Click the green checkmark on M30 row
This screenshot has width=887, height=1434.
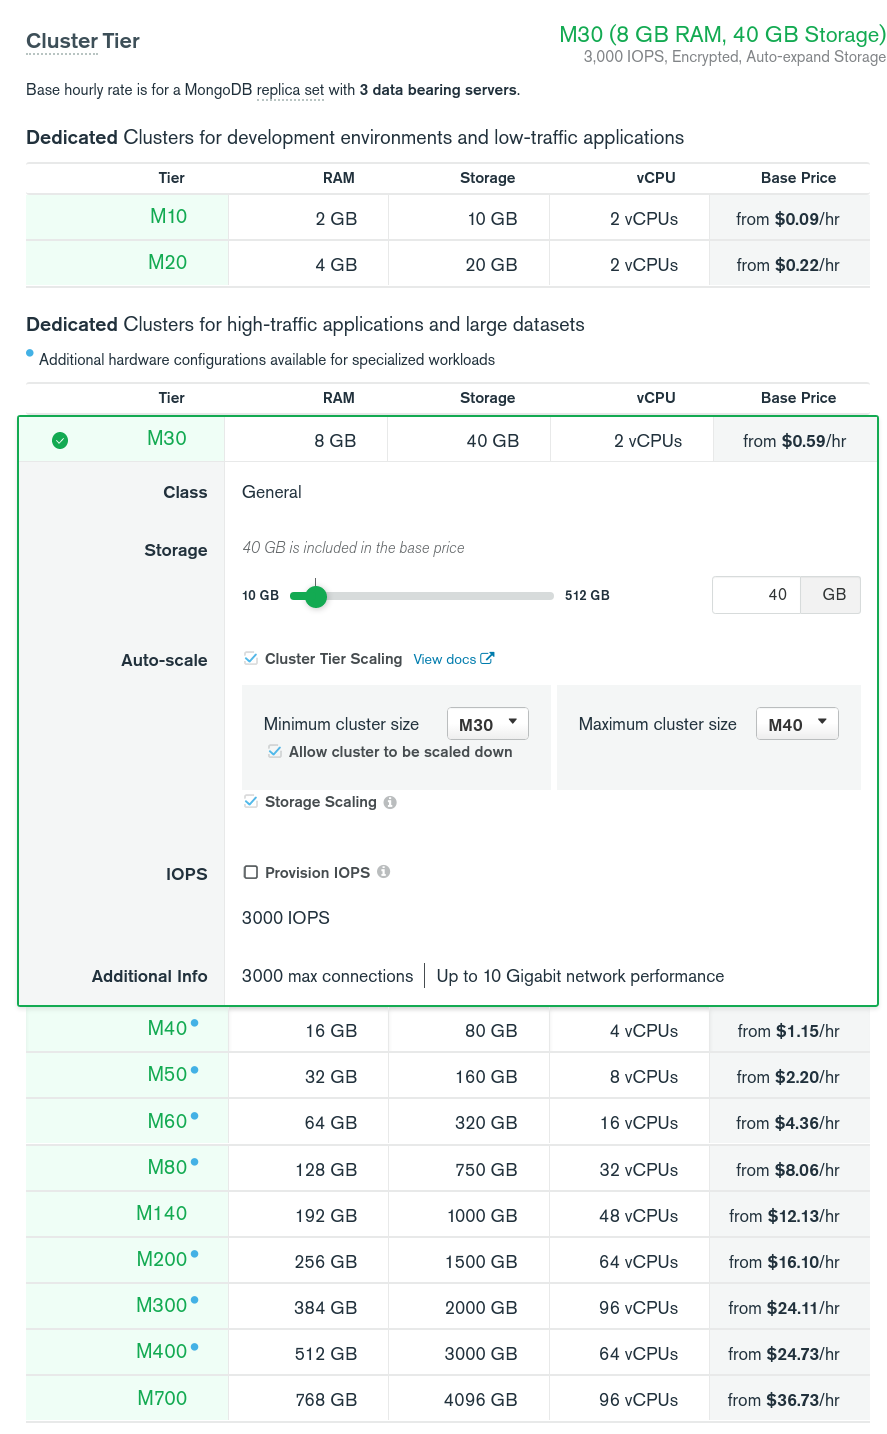60,440
